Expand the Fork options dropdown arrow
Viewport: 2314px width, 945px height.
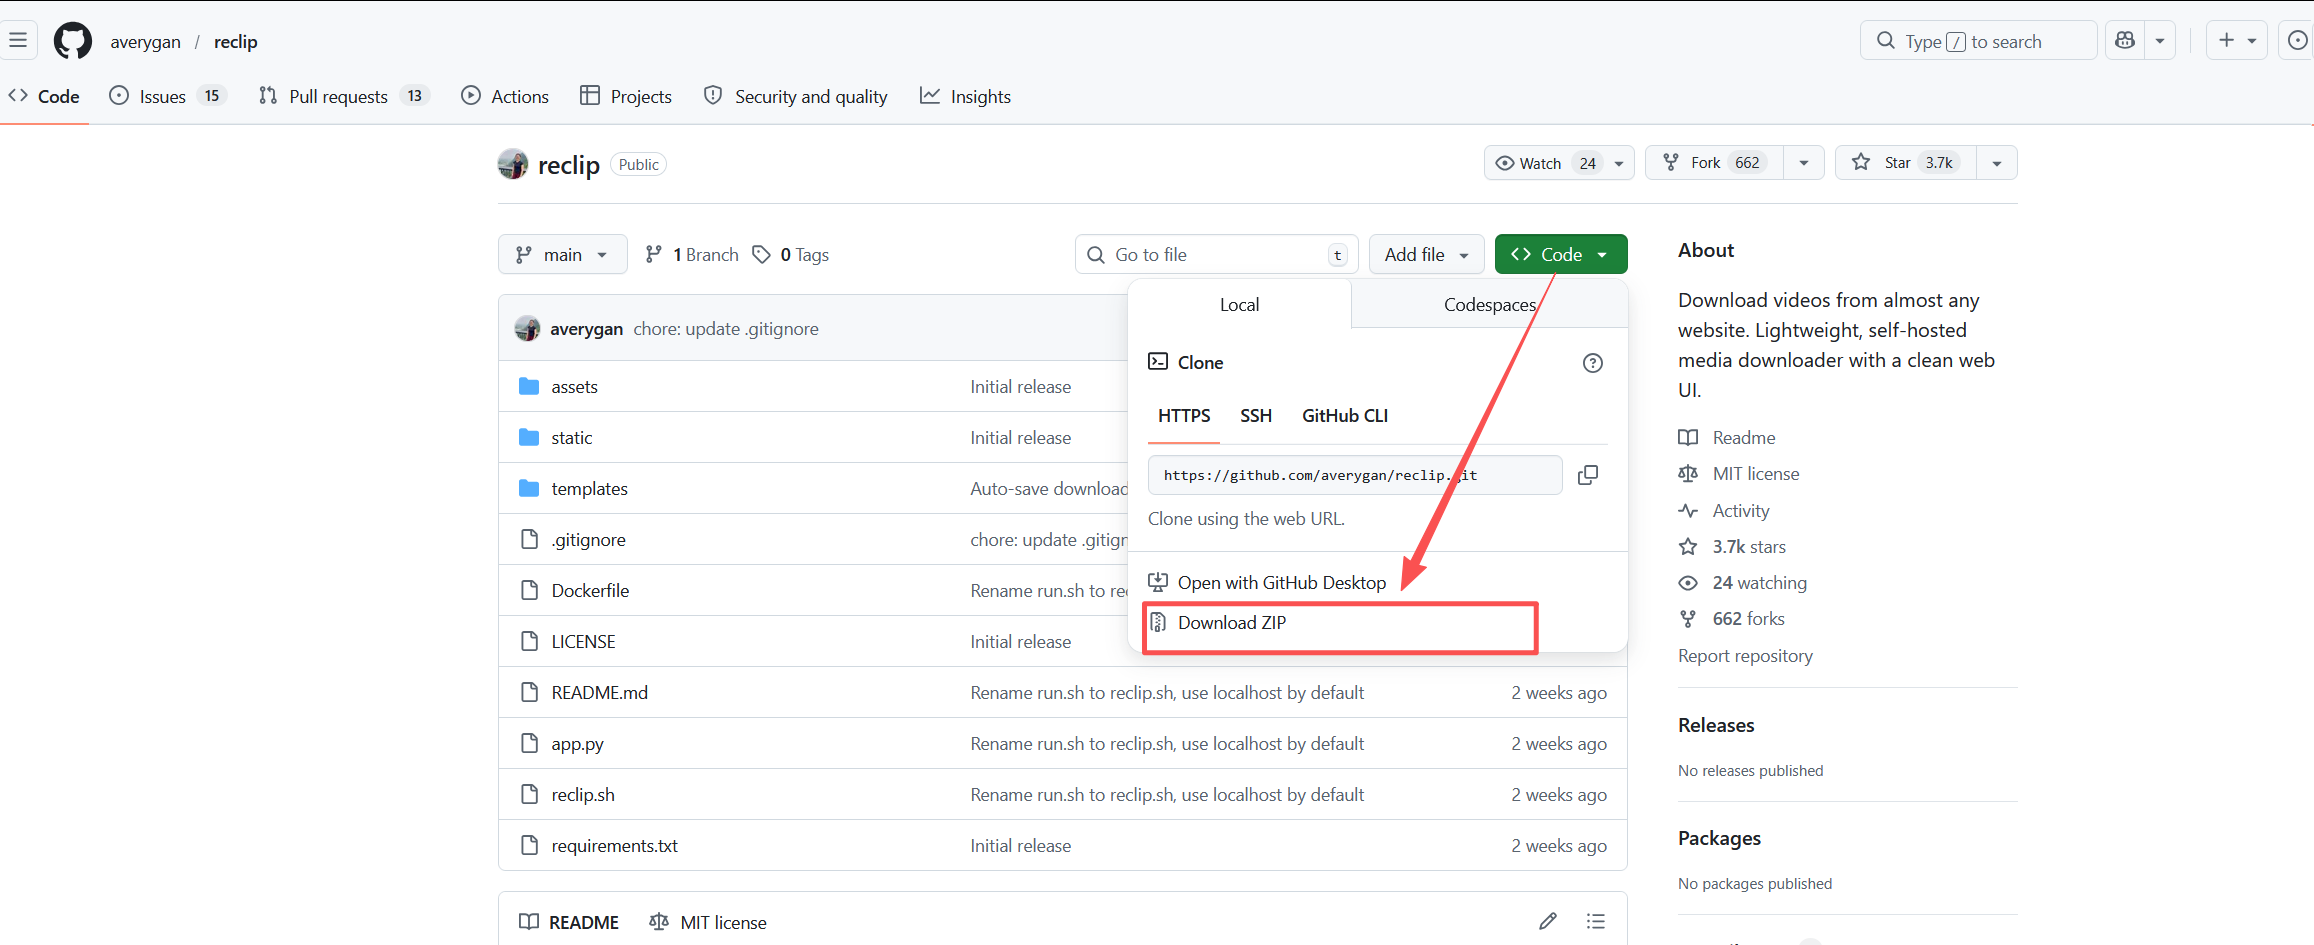pos(1804,163)
